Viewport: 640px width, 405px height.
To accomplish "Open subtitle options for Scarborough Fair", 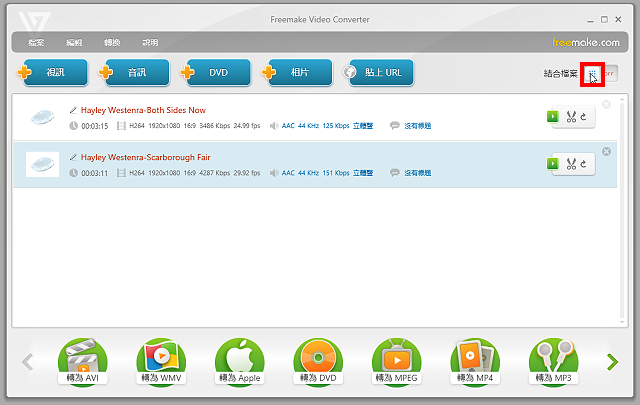I will point(418,173).
